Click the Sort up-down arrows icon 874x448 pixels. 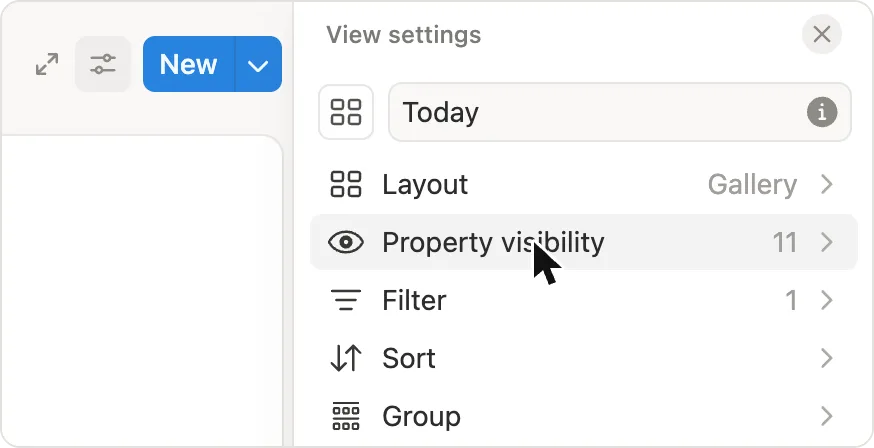[x=346, y=358]
